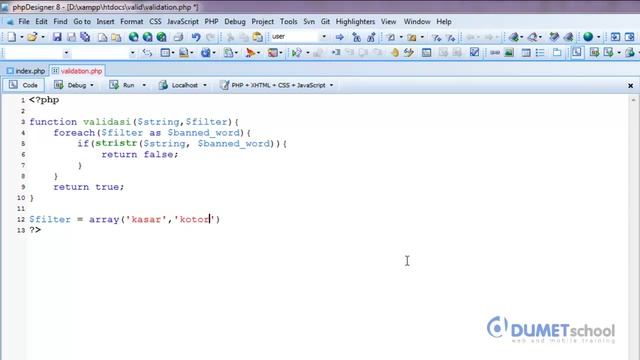
Task: Open the Debug button dropdown arrow
Action: [92, 85]
